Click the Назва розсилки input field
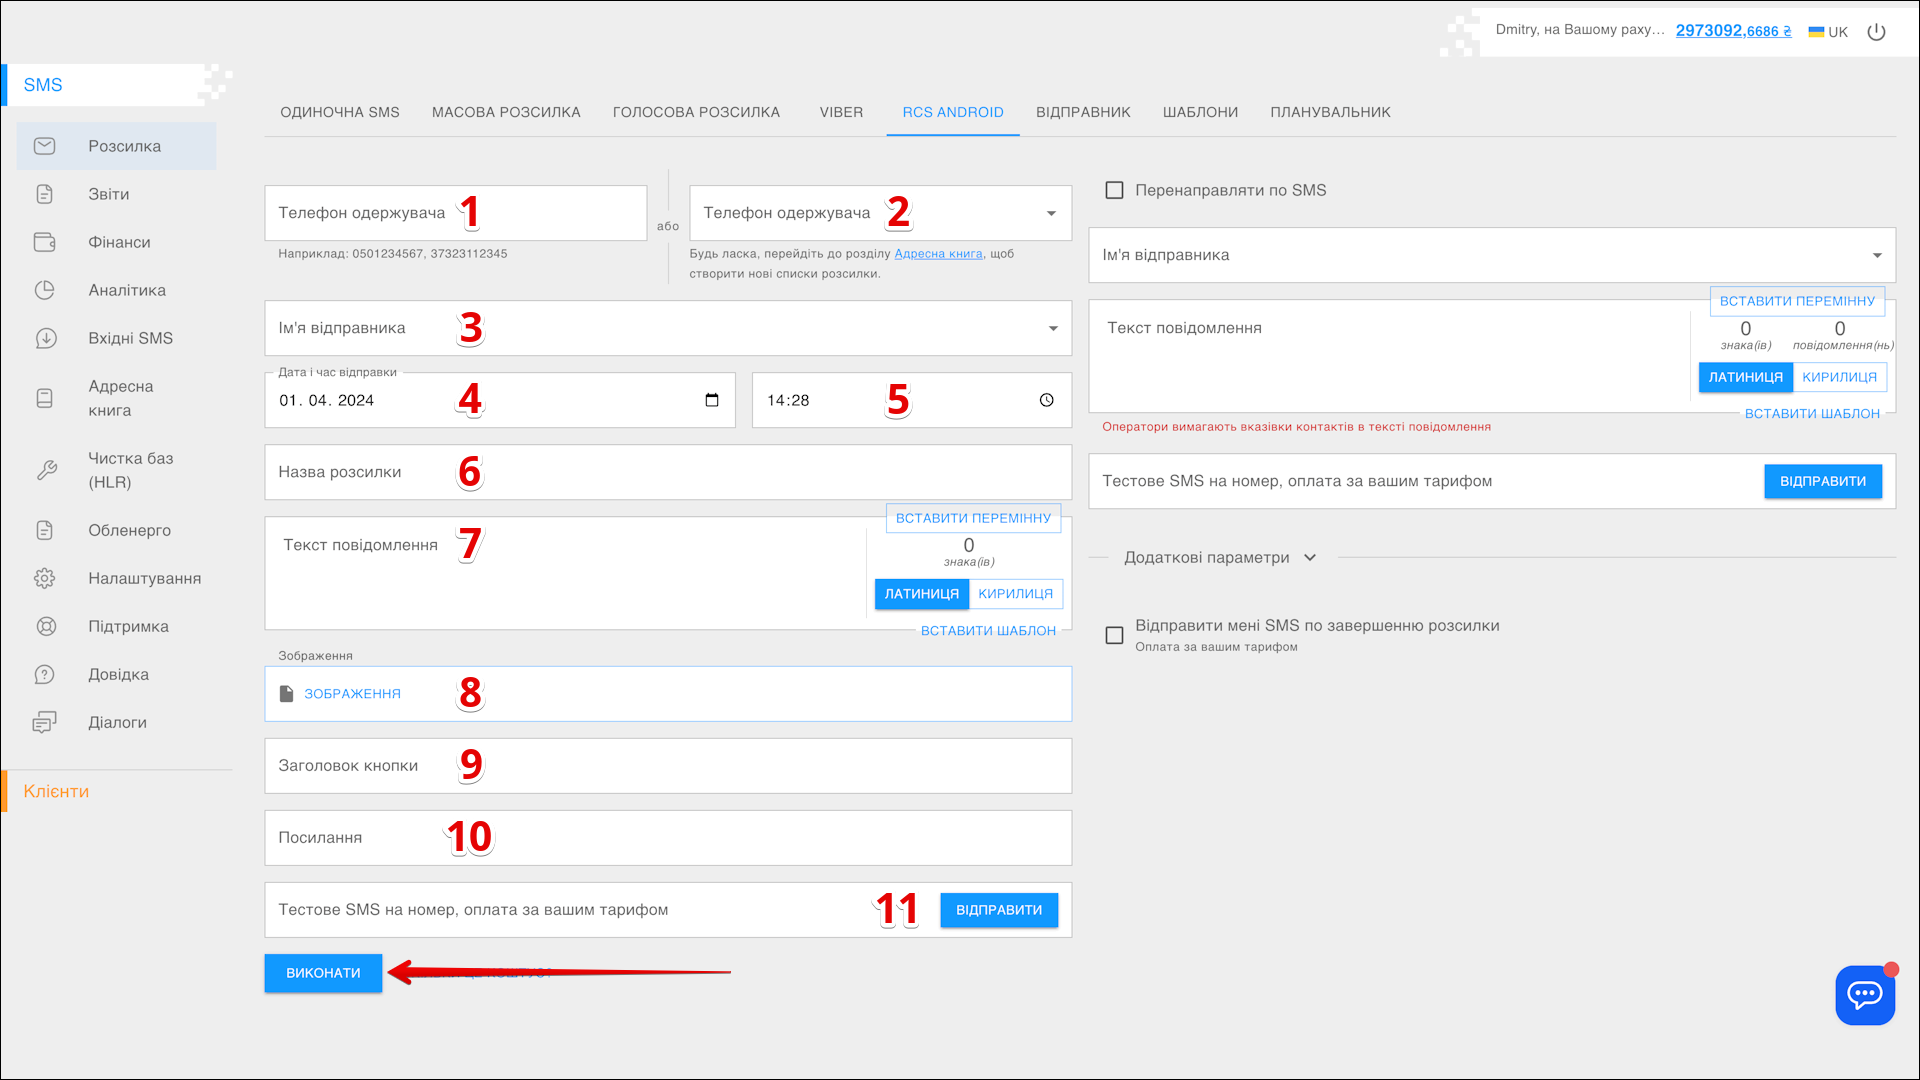 click(668, 472)
